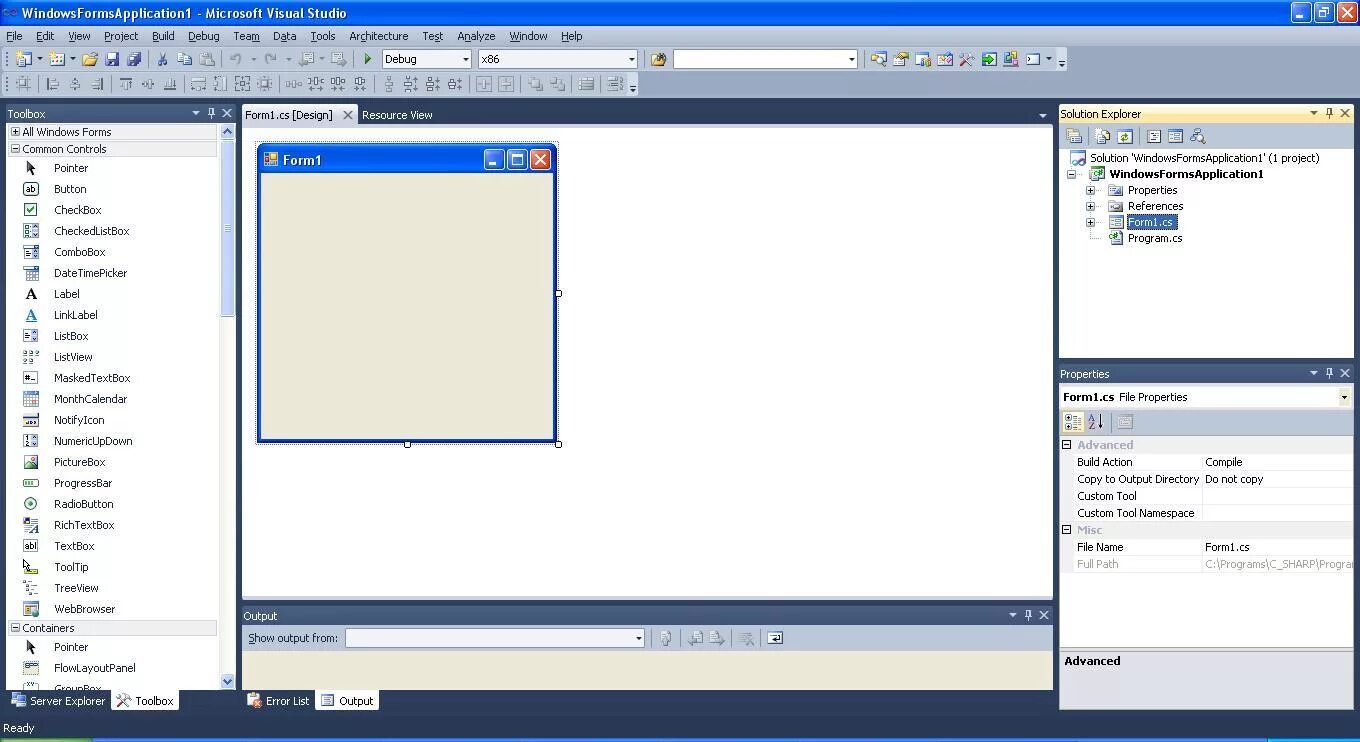Click Refresh icon in Solution Explorer
The width and height of the screenshot is (1360, 742).
1124,136
